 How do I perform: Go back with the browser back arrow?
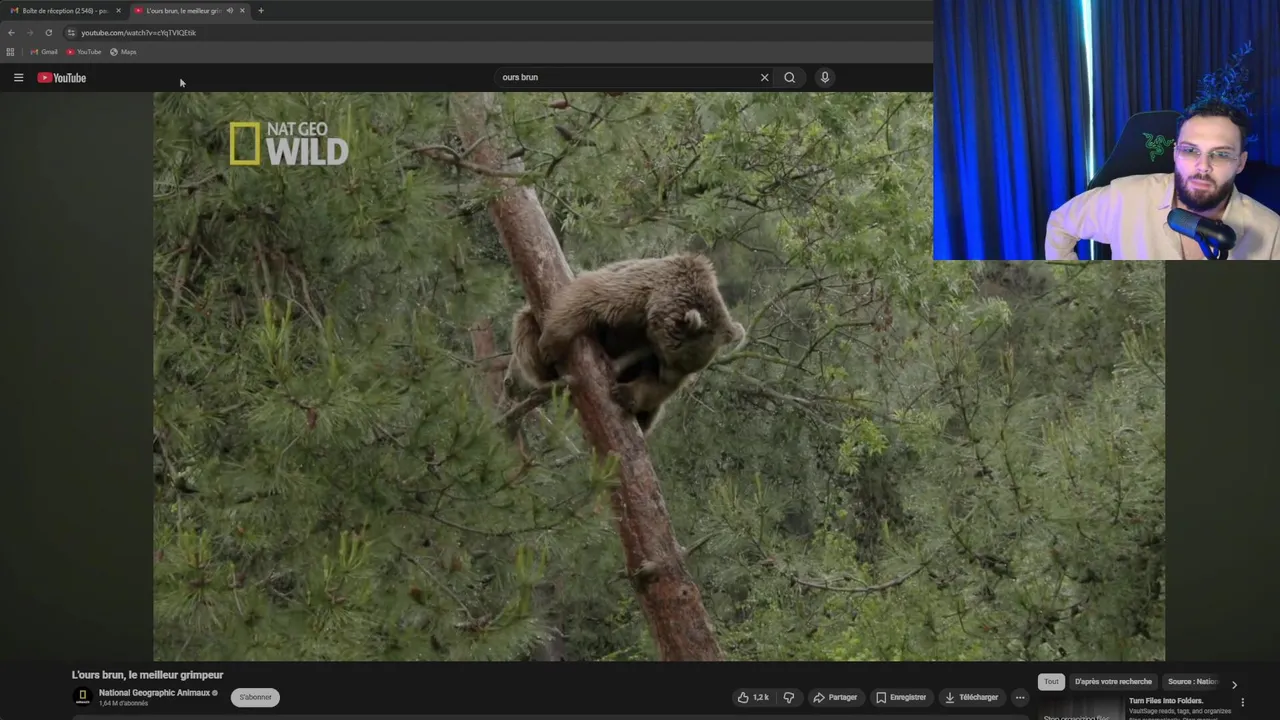coord(11,33)
